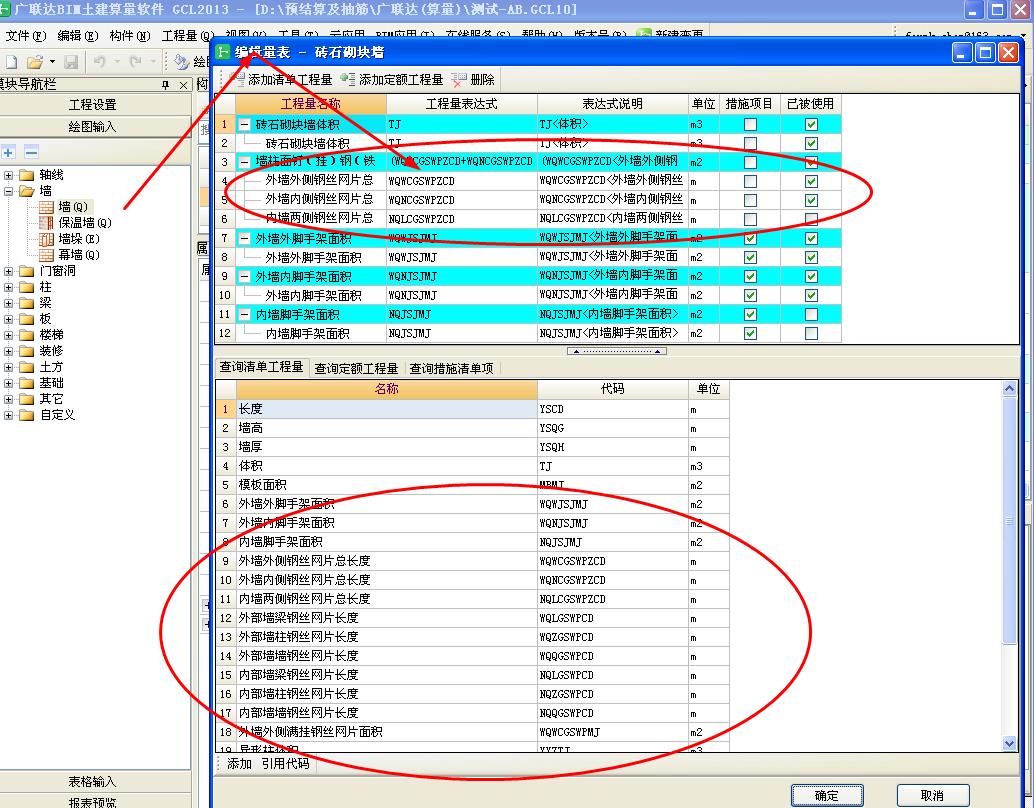Click the 删除 red-cross icon
The height and width of the screenshot is (808, 1034).
(460, 80)
